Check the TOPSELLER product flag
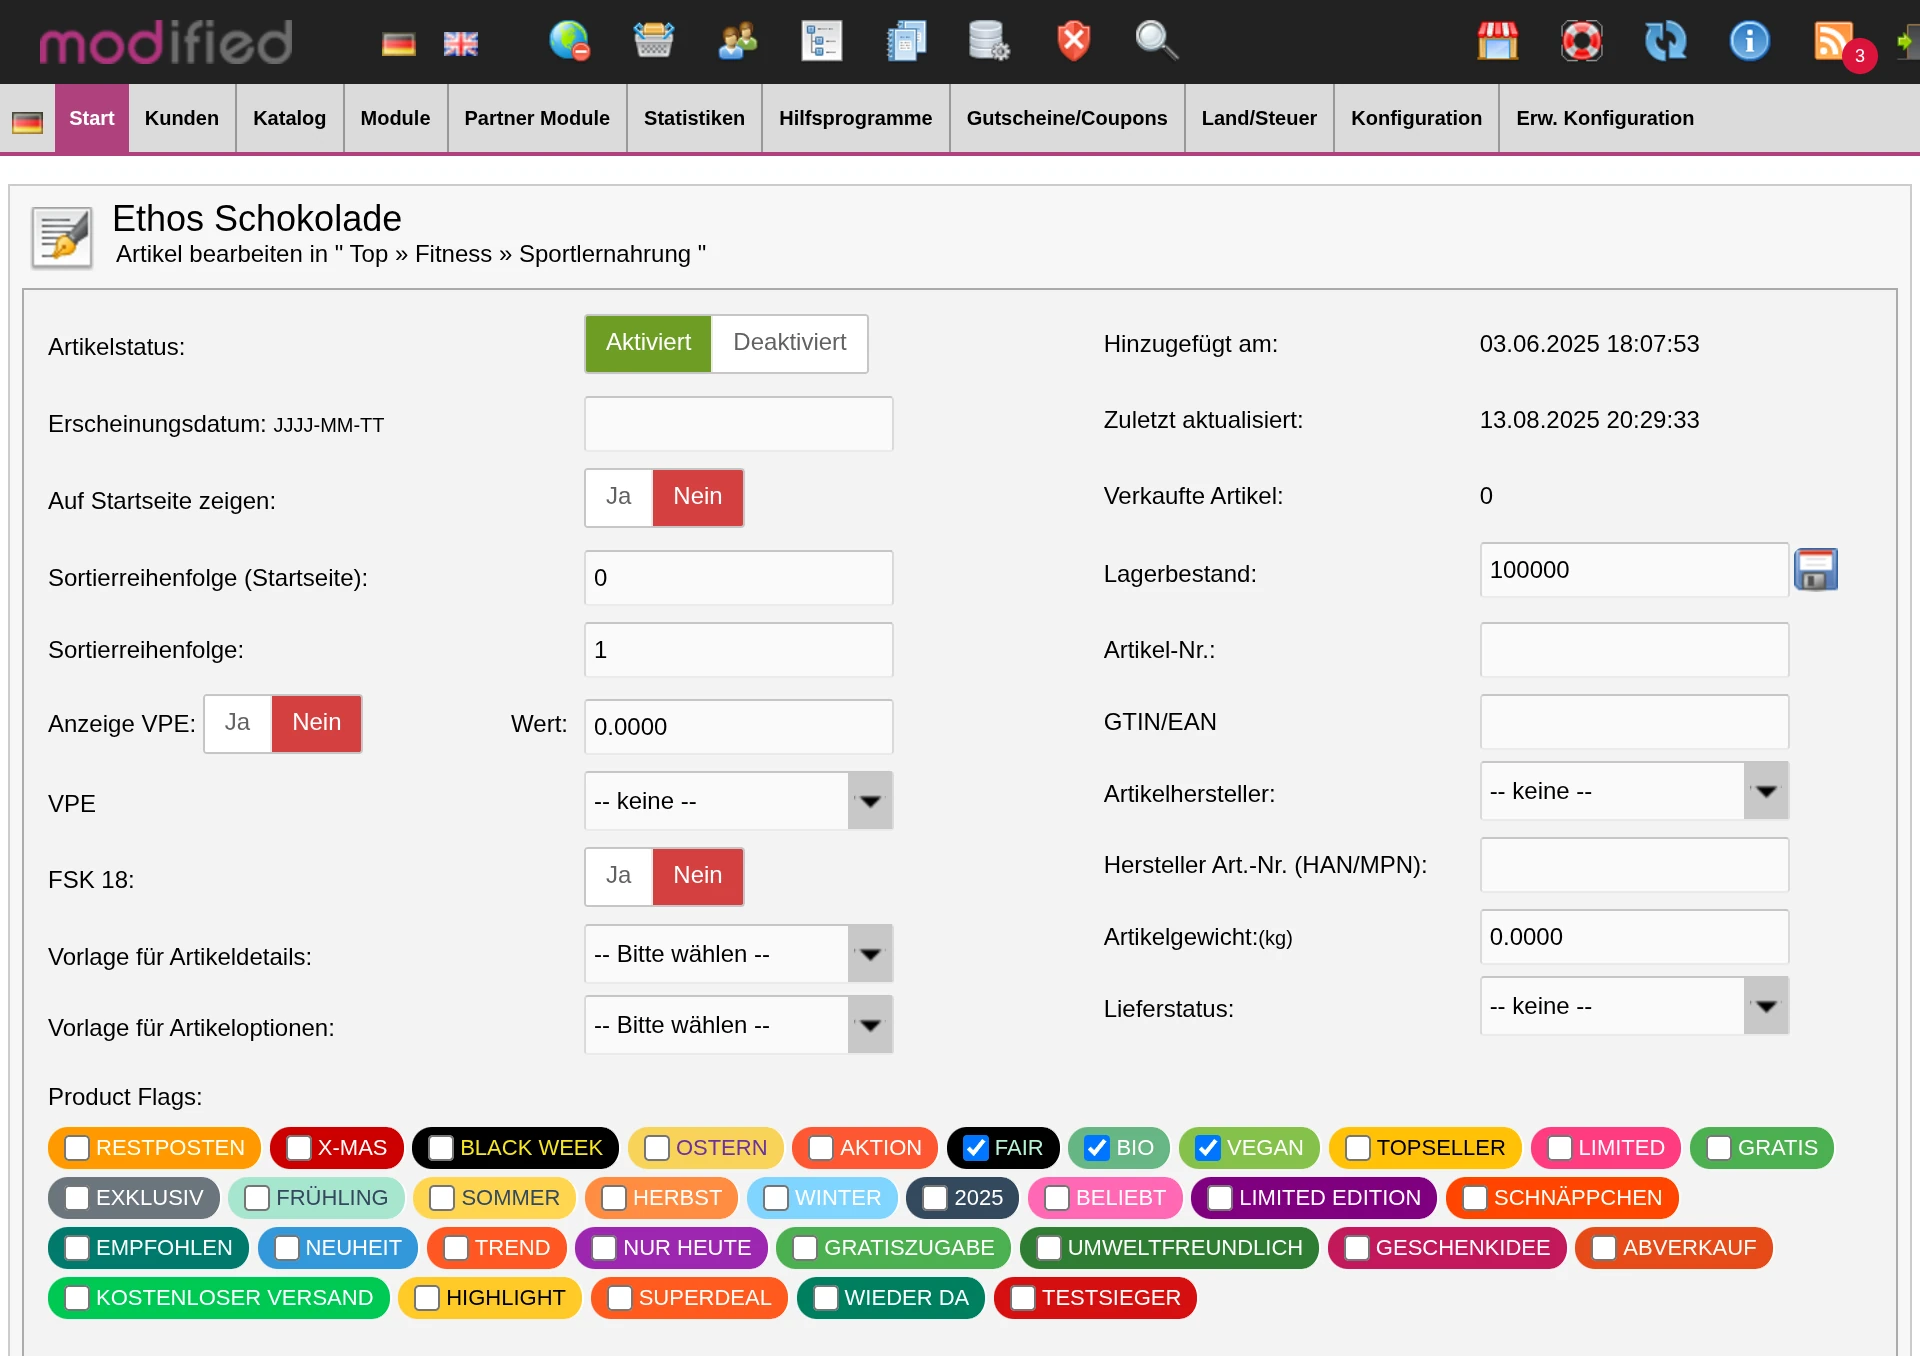Image resolution: width=1920 pixels, height=1356 pixels. click(1357, 1148)
